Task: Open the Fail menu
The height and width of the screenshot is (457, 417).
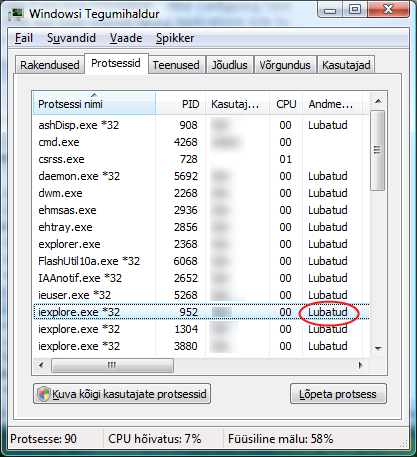Action: (x=24, y=38)
